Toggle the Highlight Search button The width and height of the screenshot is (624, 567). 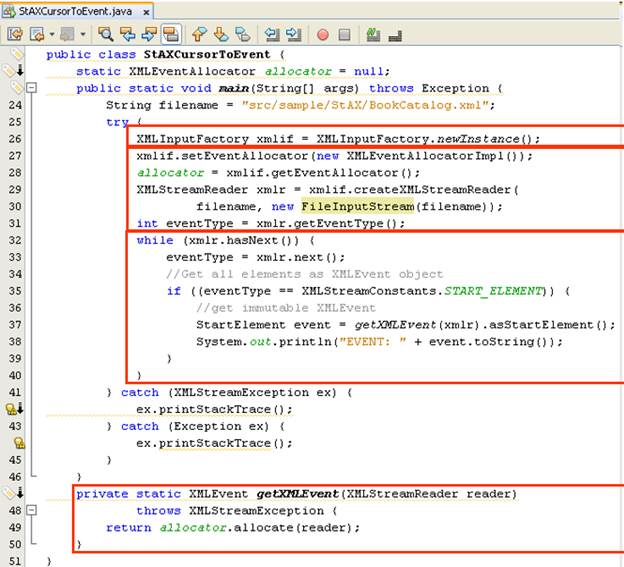pyautogui.click(x=171, y=34)
